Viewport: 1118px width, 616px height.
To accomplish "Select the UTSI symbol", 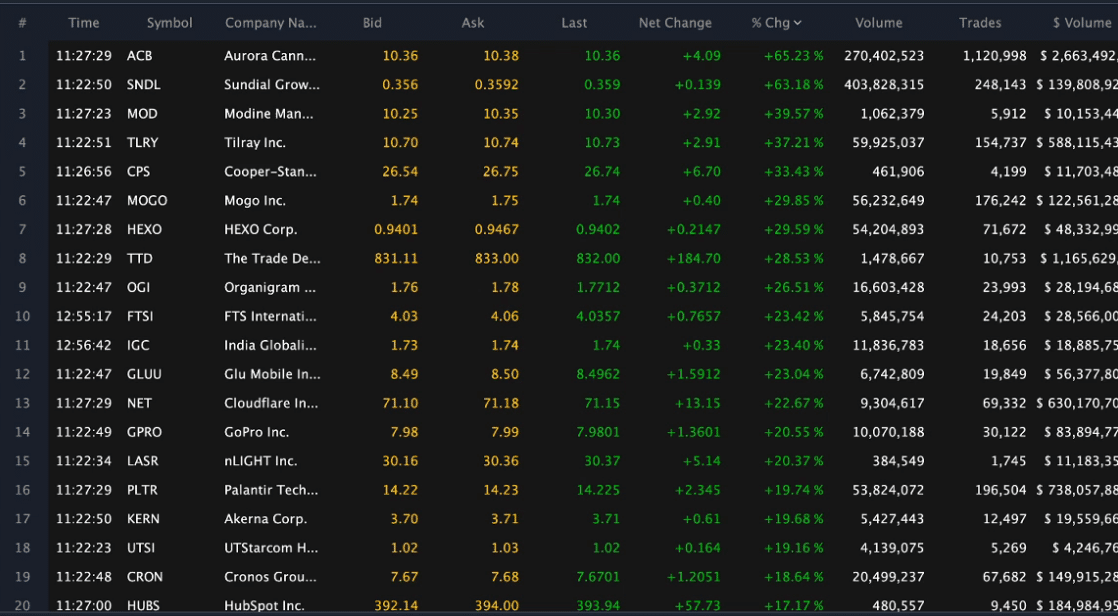I will 140,548.
